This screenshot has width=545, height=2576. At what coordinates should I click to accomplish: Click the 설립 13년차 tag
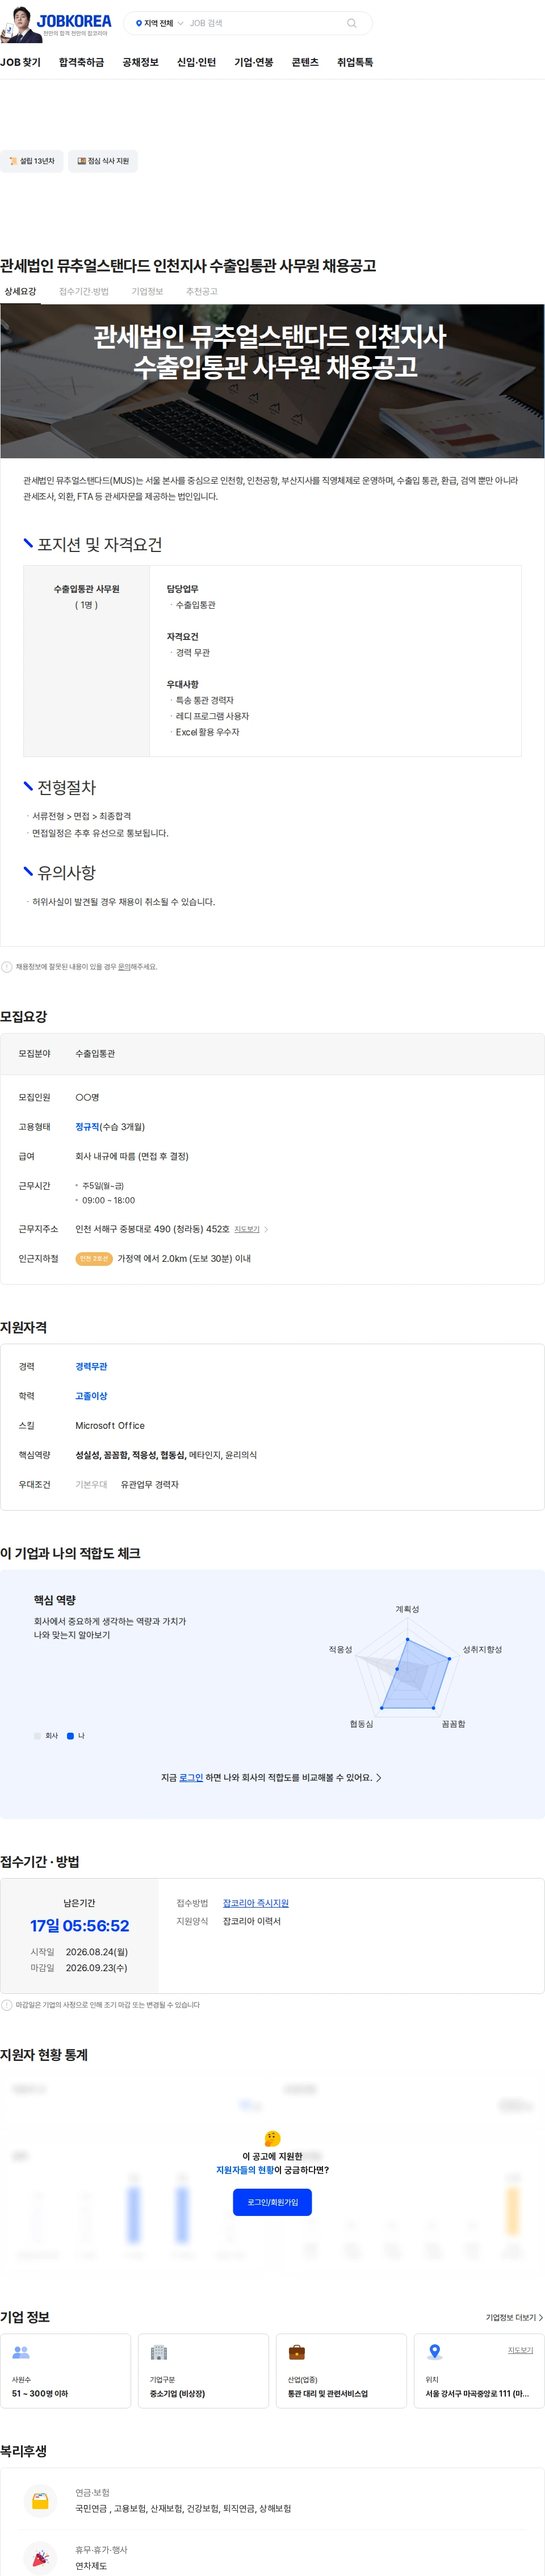coord(32,161)
